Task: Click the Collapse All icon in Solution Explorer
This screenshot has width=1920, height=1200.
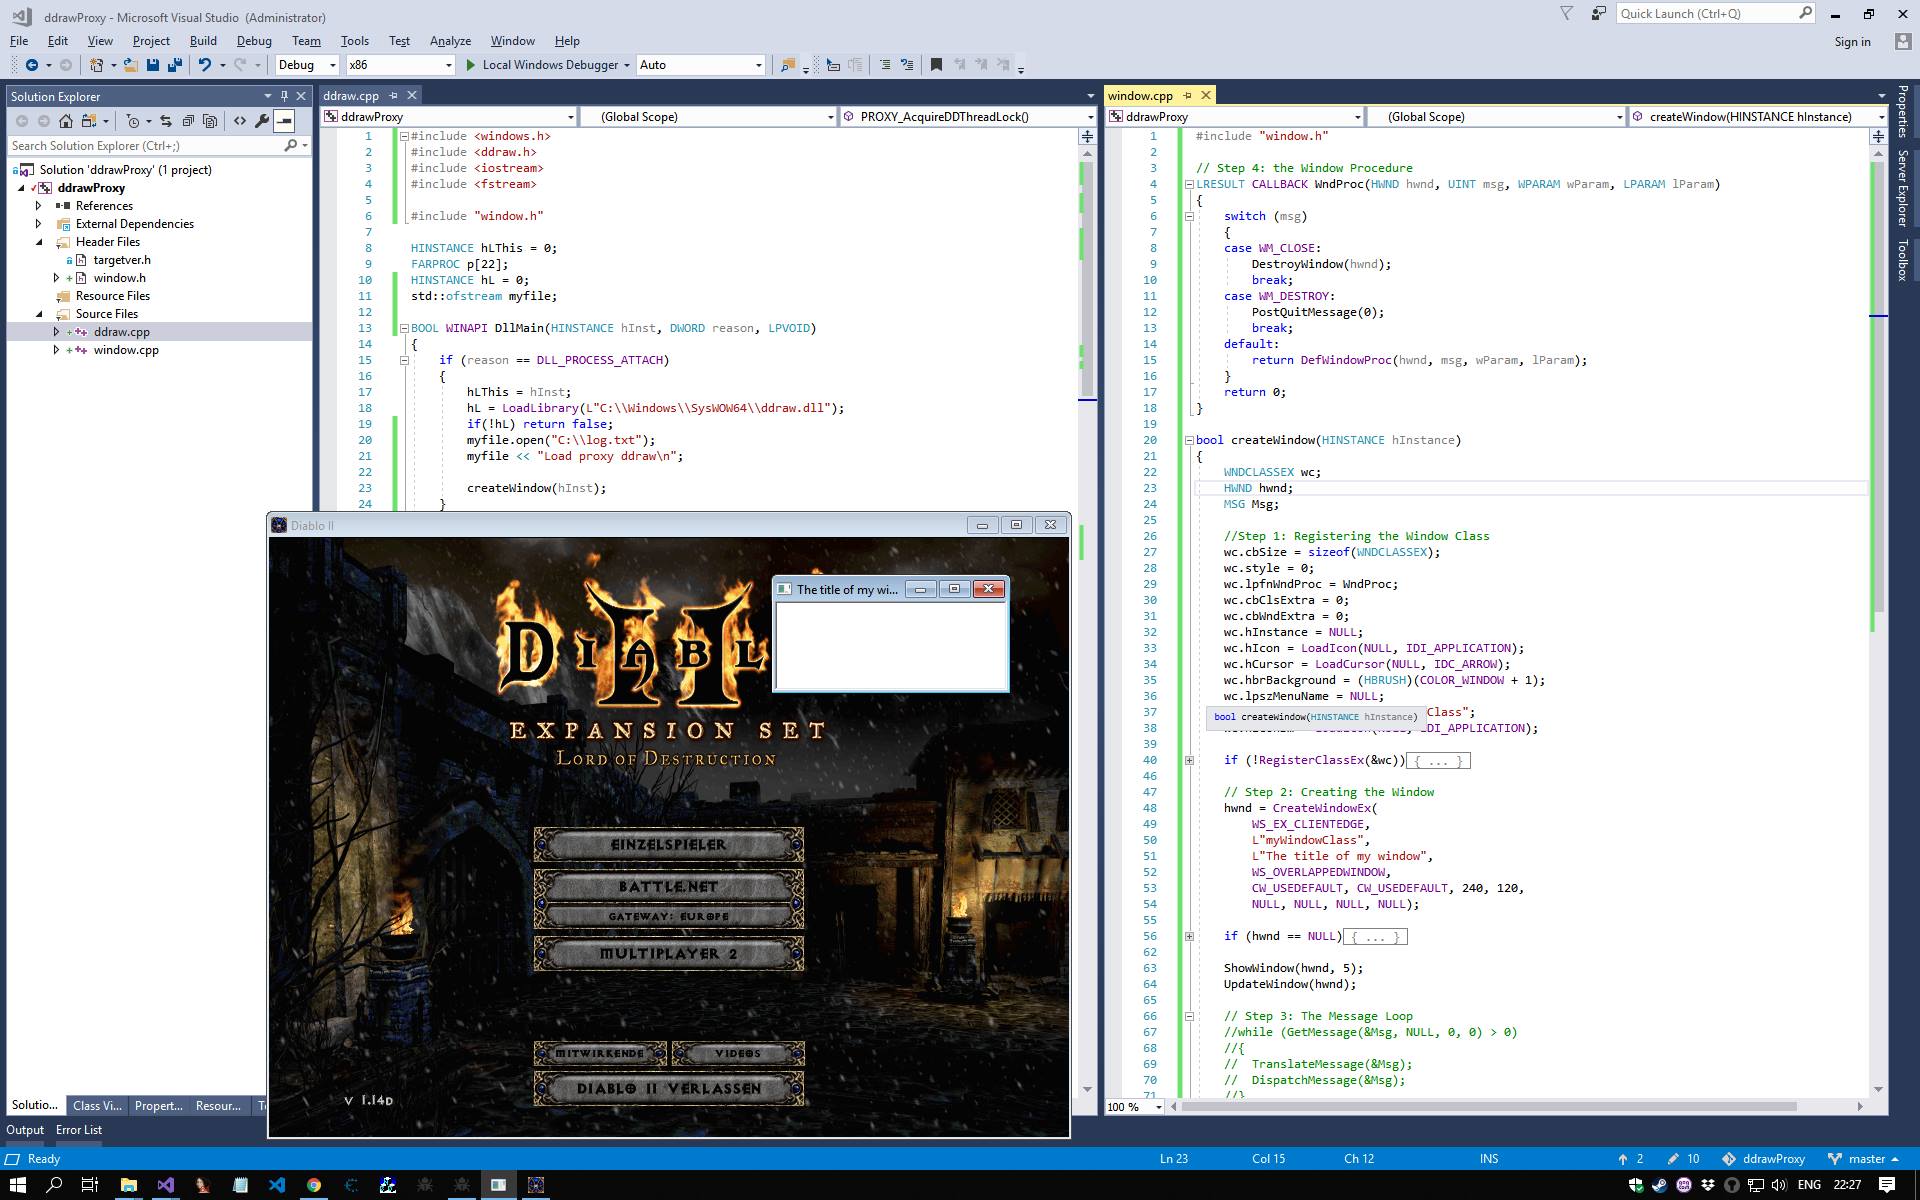Action: (x=188, y=120)
